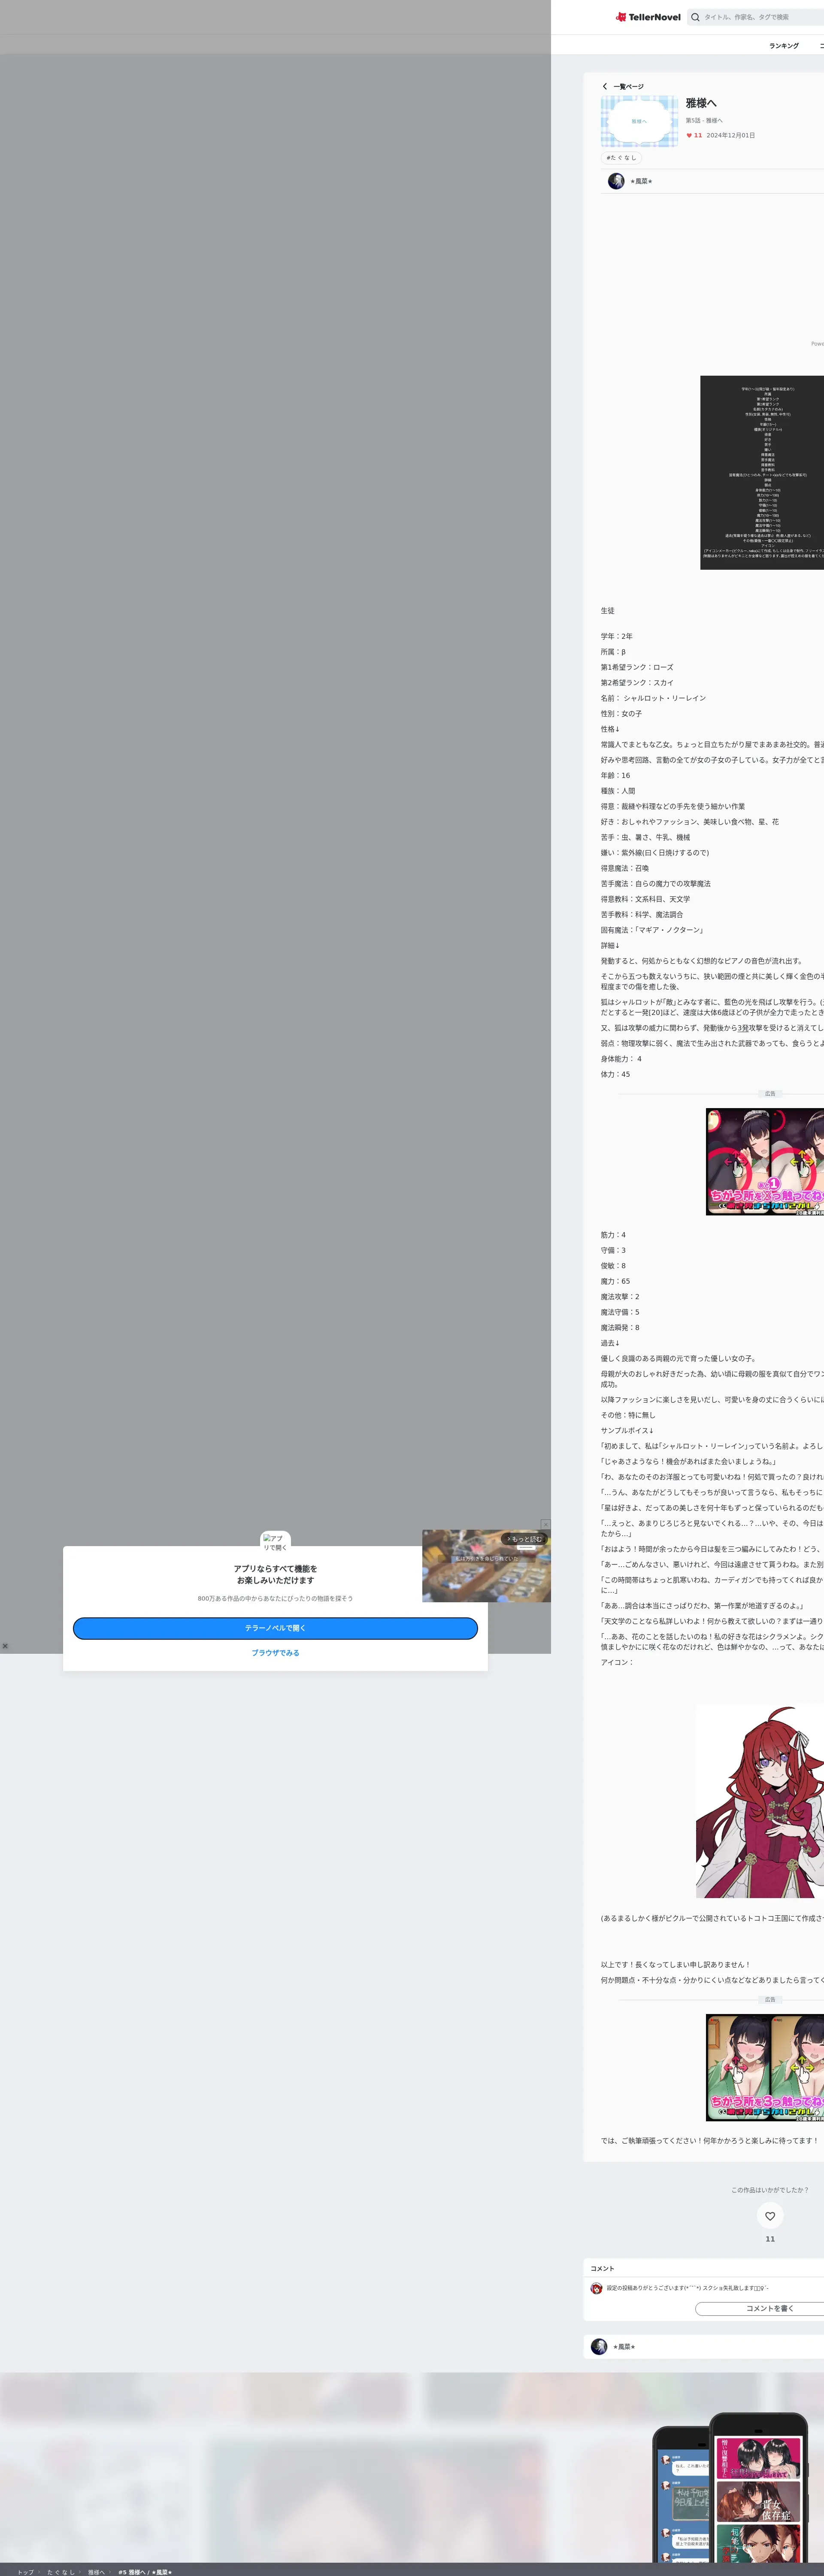Viewport: 824px width, 2576px height.
Task: Click the #たぐなし tag chip
Action: click(621, 158)
